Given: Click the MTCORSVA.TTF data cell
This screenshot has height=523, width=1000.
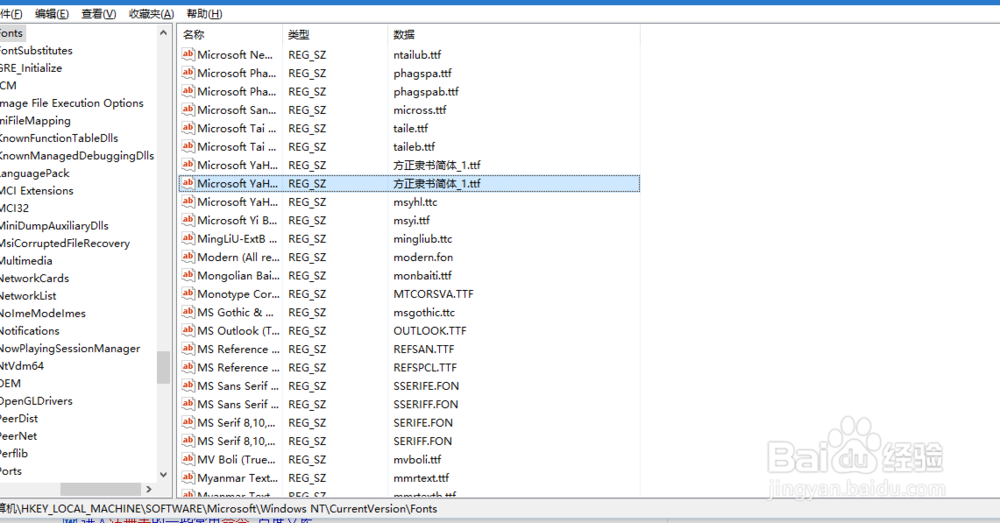Looking at the screenshot, I should tap(433, 294).
